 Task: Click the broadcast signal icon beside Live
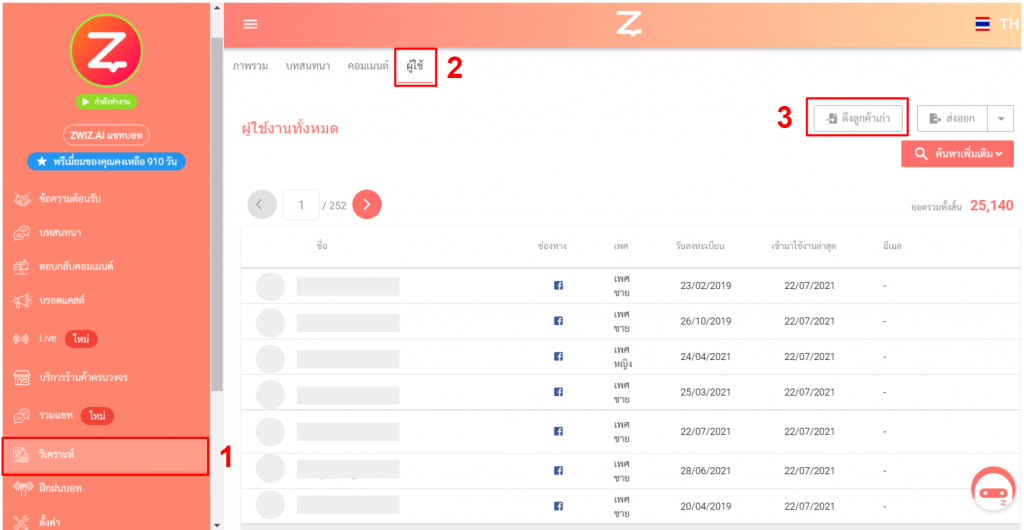click(22, 339)
